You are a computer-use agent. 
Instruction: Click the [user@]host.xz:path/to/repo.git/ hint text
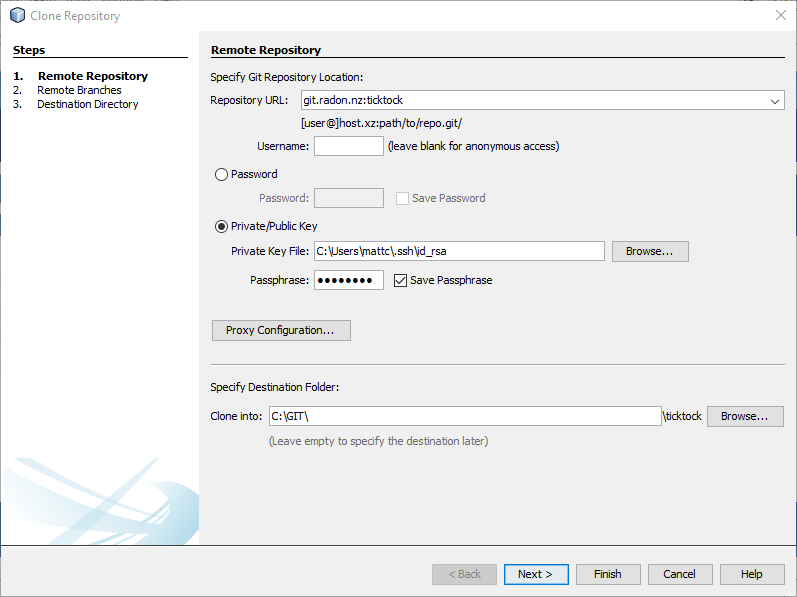click(x=381, y=123)
